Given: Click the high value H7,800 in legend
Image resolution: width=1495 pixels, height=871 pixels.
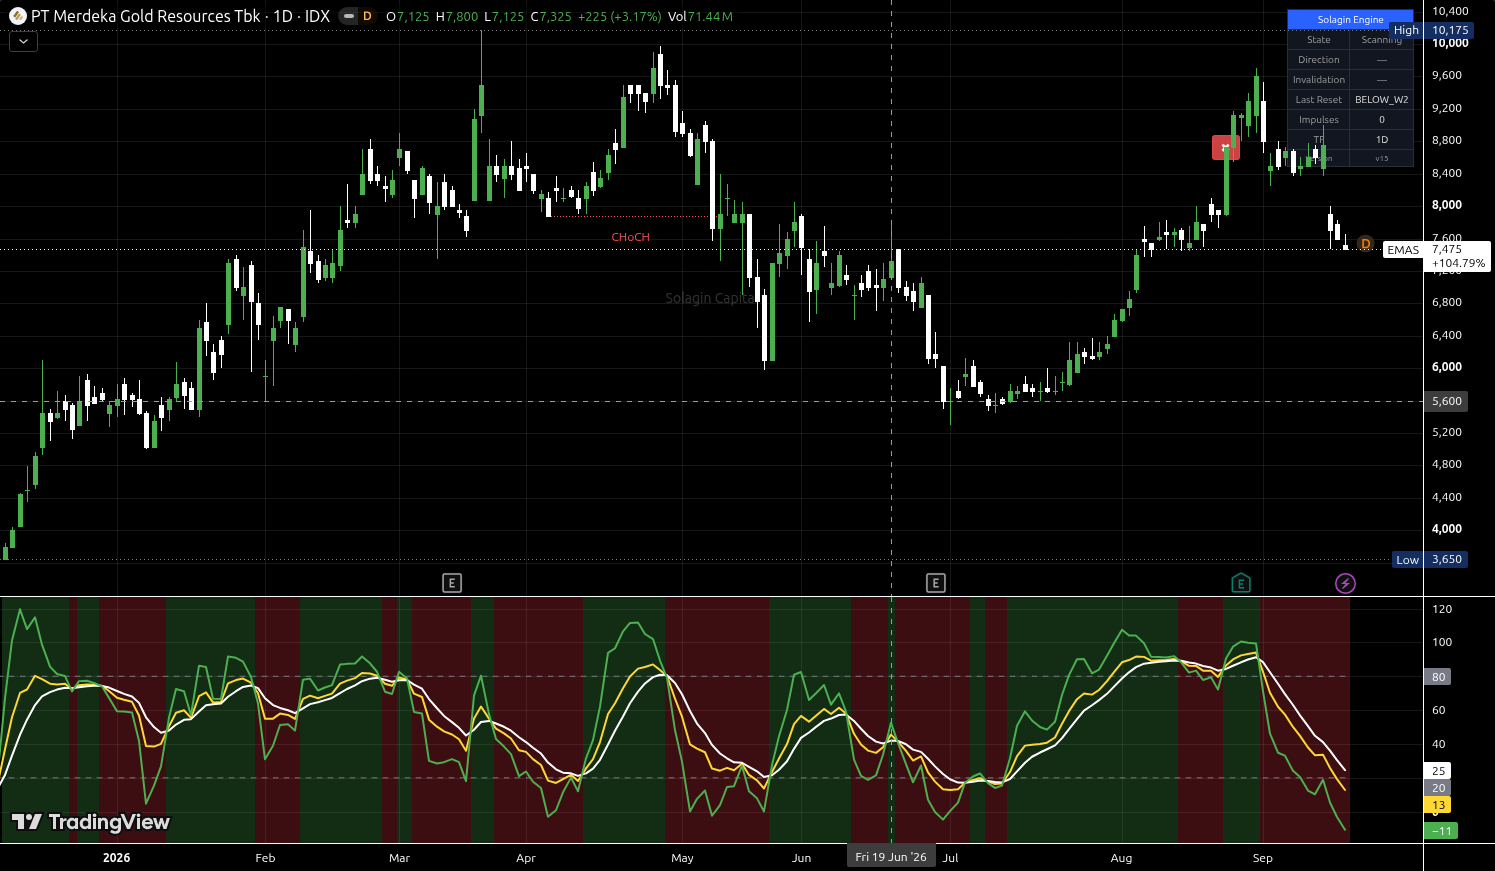Looking at the screenshot, I should [457, 17].
